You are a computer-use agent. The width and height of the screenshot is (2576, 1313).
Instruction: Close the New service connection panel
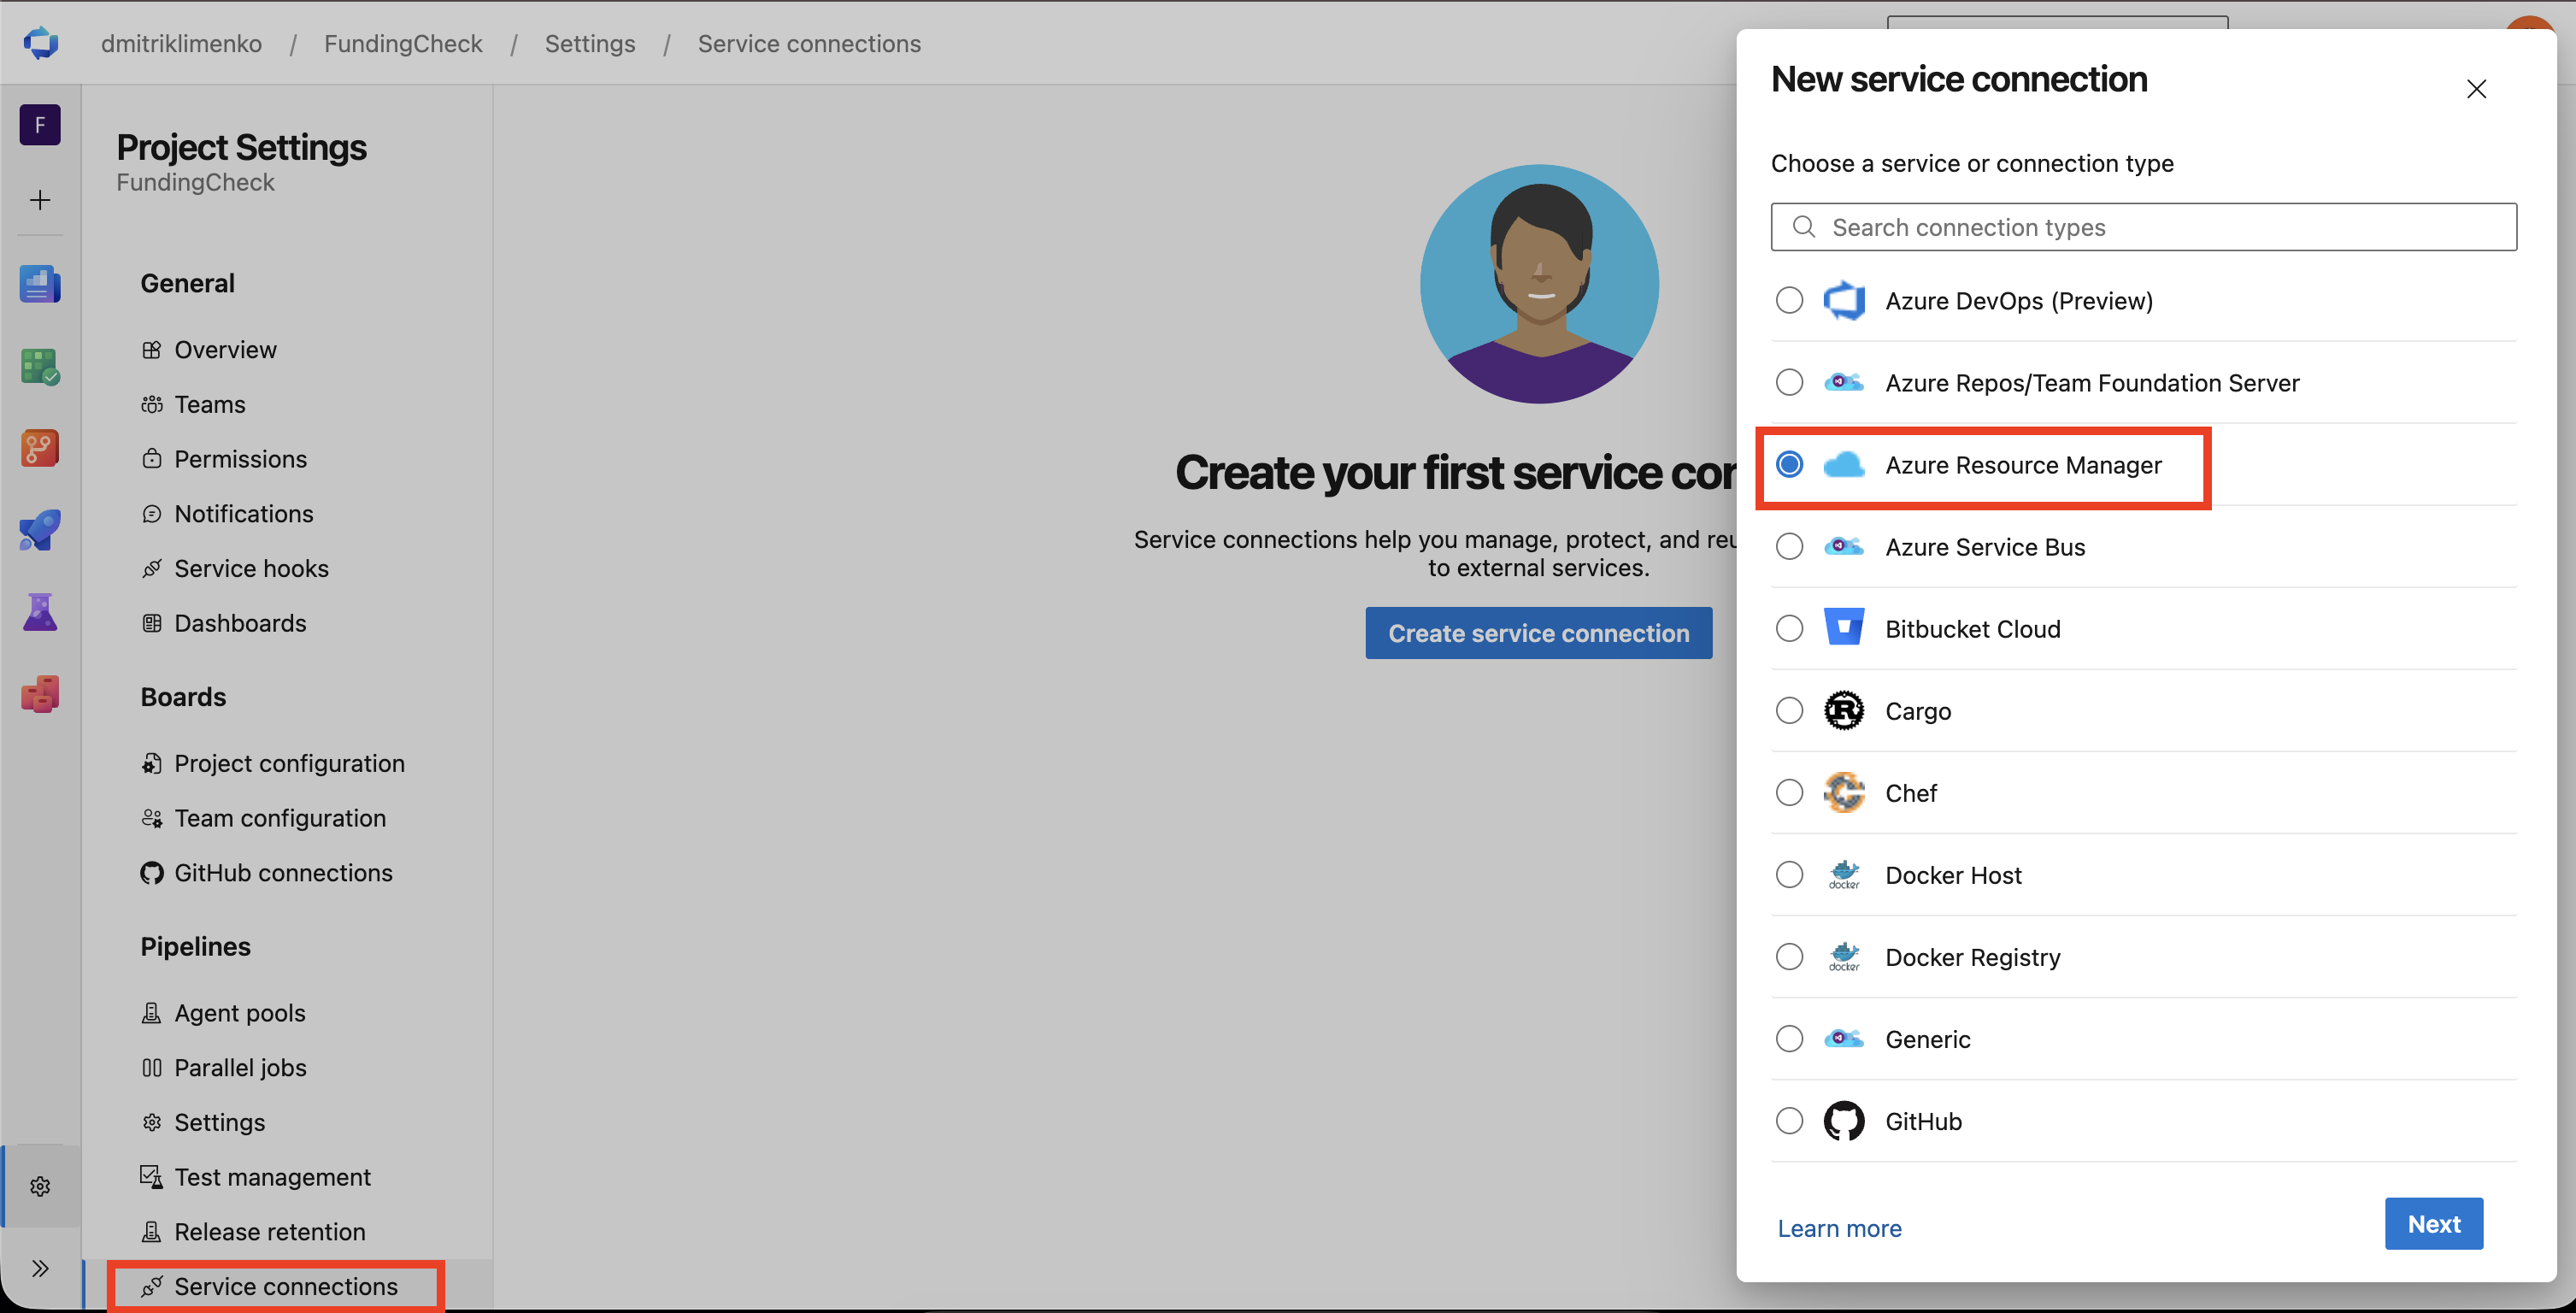(2476, 89)
